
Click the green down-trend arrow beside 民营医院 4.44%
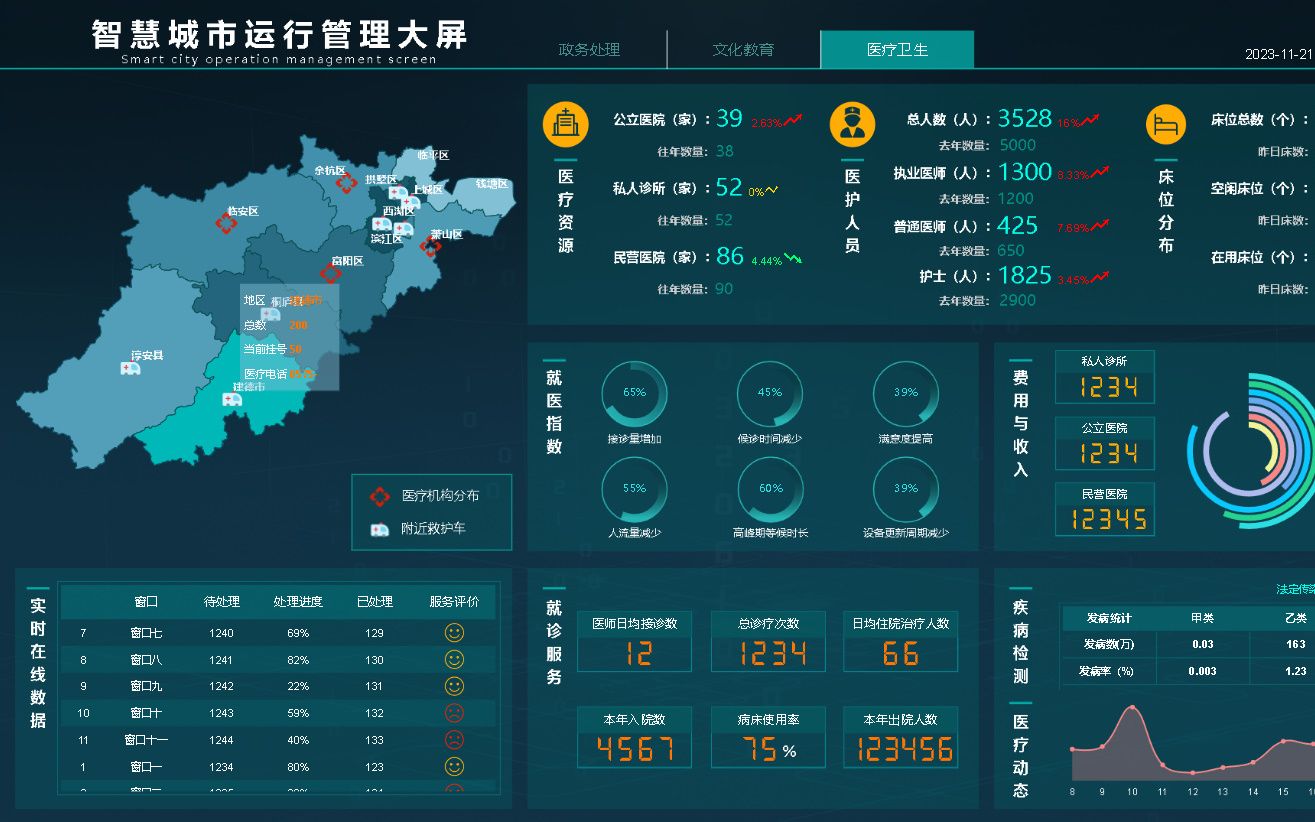(x=793, y=258)
